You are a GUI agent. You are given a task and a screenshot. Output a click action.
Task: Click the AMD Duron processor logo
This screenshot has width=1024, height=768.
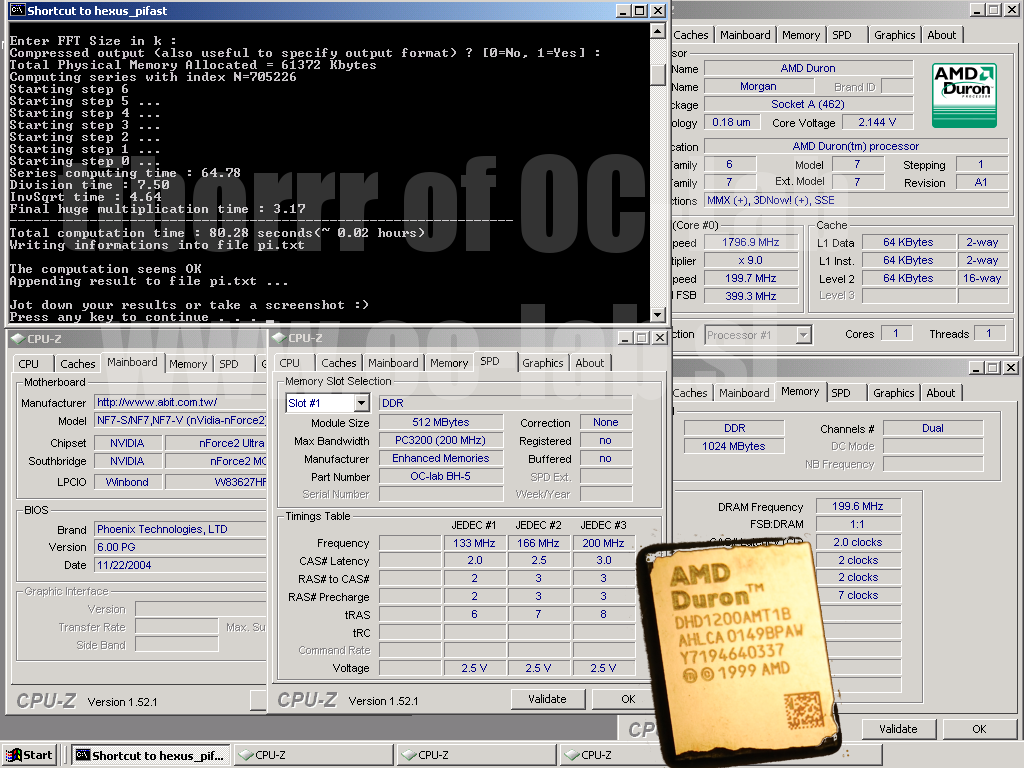coord(964,95)
